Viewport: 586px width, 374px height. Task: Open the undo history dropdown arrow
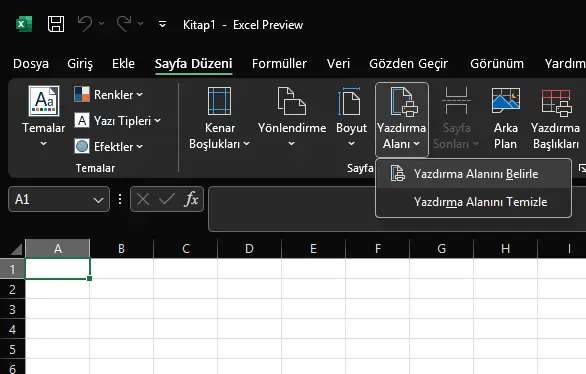point(101,24)
